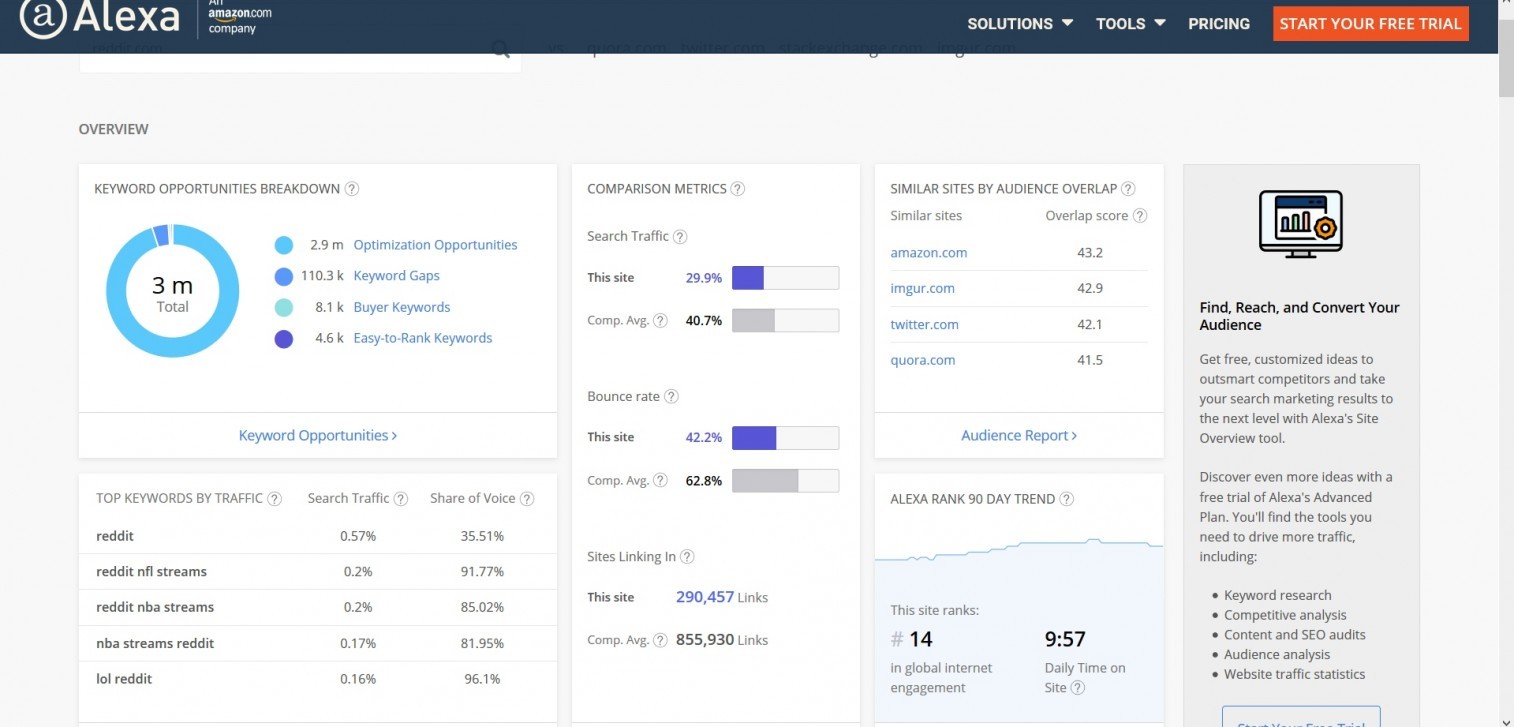This screenshot has width=1514, height=727.
Task: Expand the Solutions dropdown menu
Action: pos(1020,23)
